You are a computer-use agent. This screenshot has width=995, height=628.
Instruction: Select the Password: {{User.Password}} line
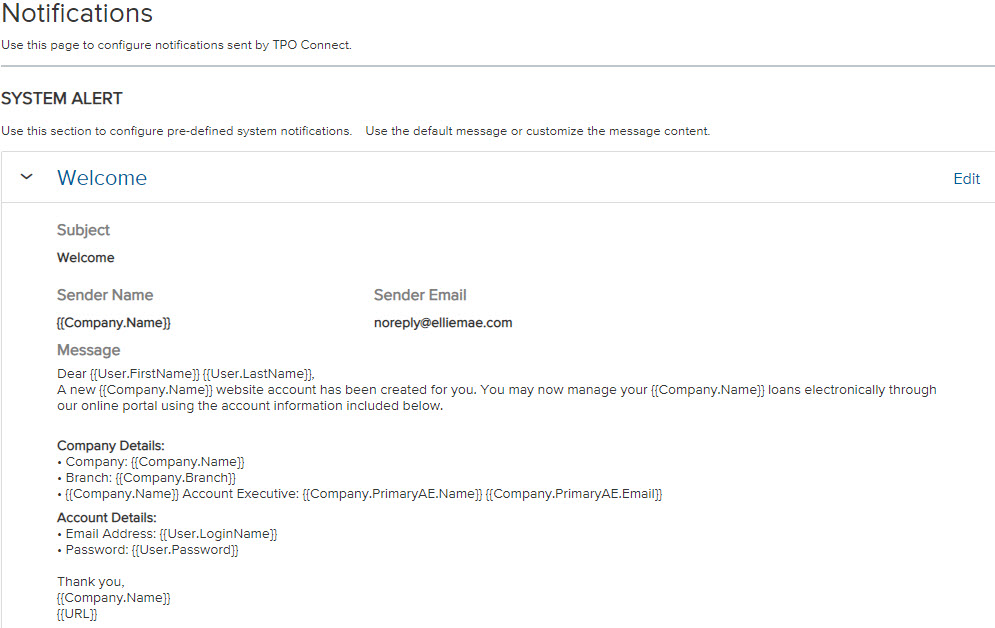point(148,550)
